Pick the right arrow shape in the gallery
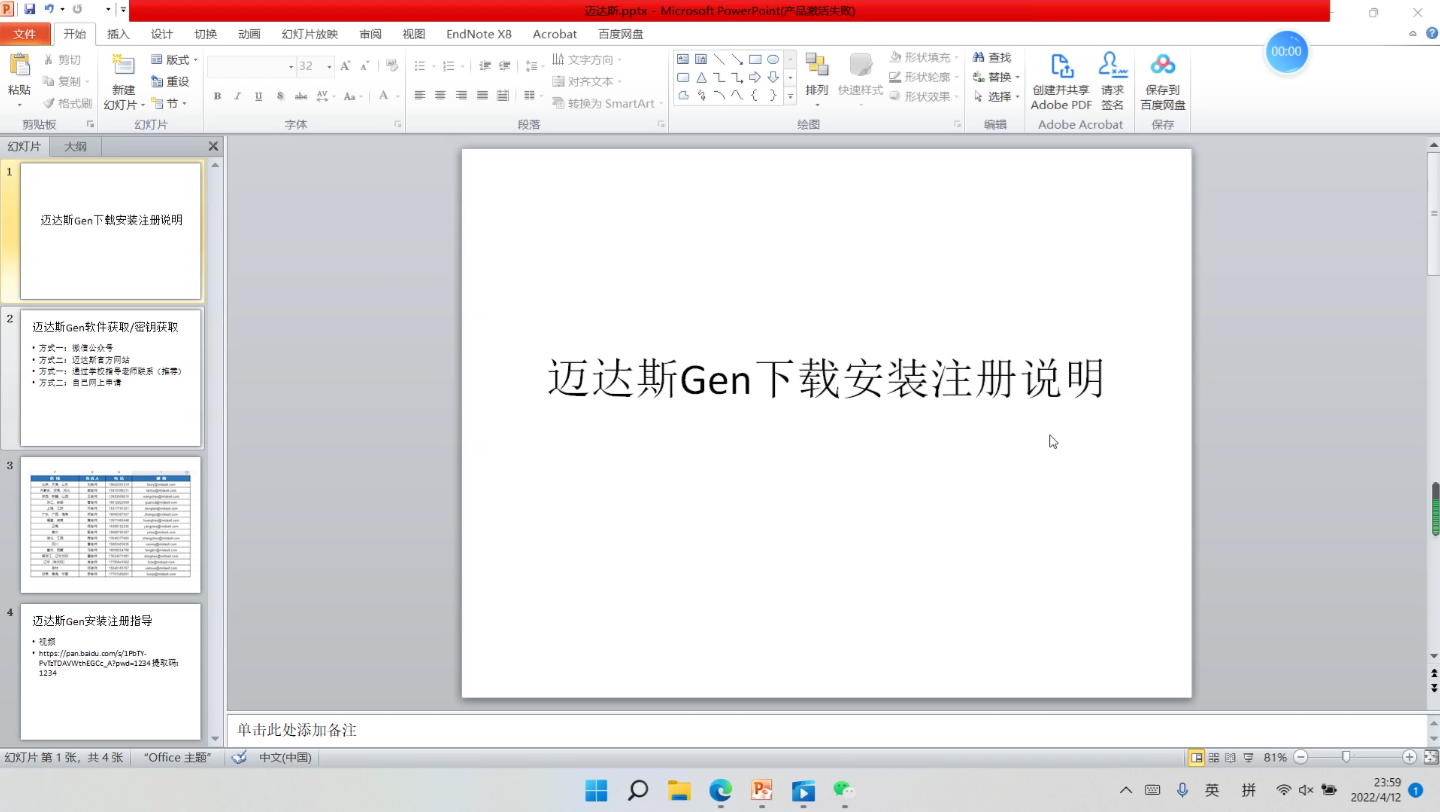 click(755, 77)
